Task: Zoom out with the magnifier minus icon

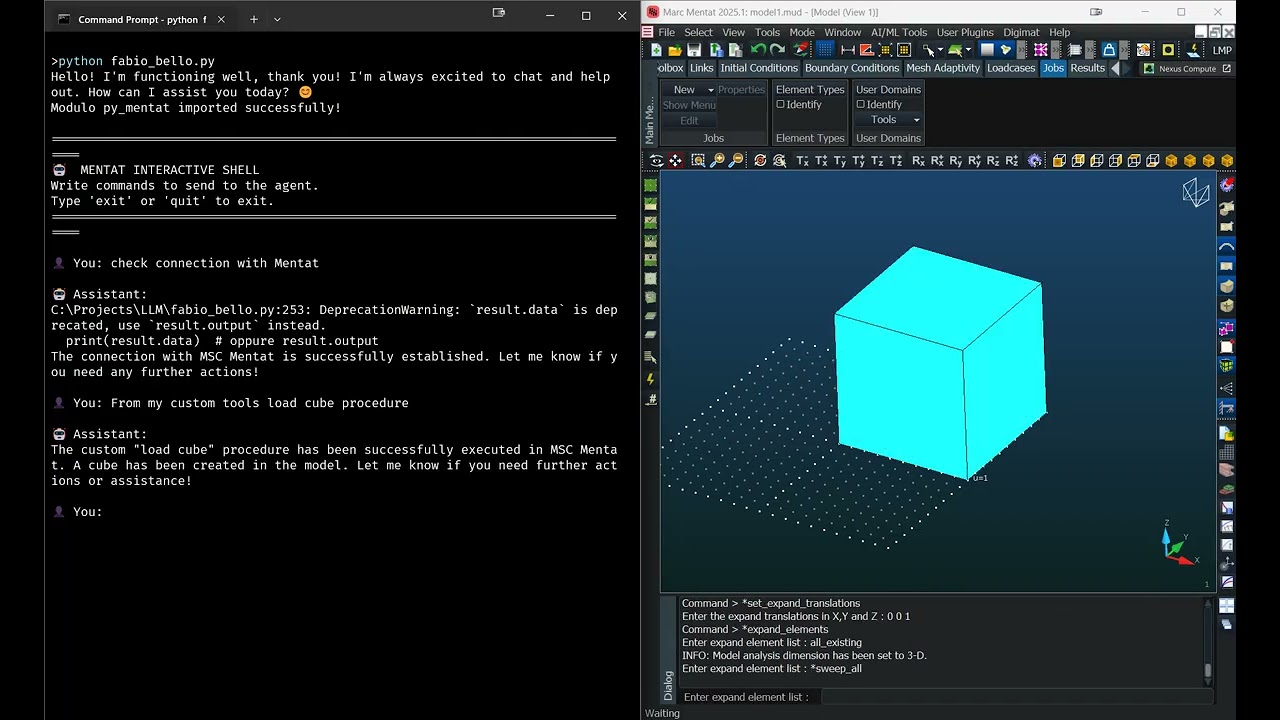Action: pyautogui.click(x=736, y=160)
